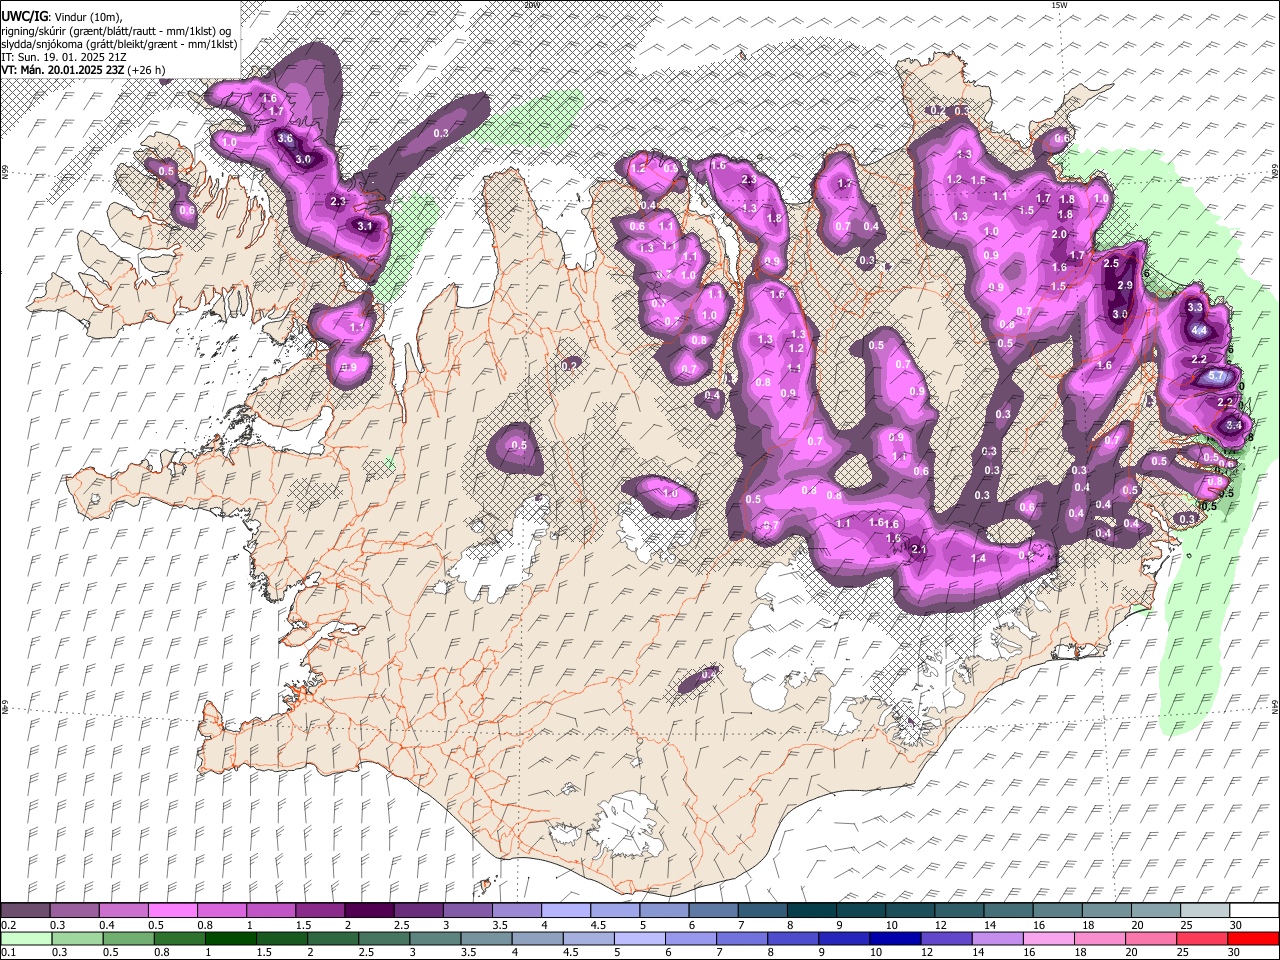Pick the dark purple-gray swatch above top-row '0.2'
This screenshot has width=1280, height=960.
click(x=25, y=910)
